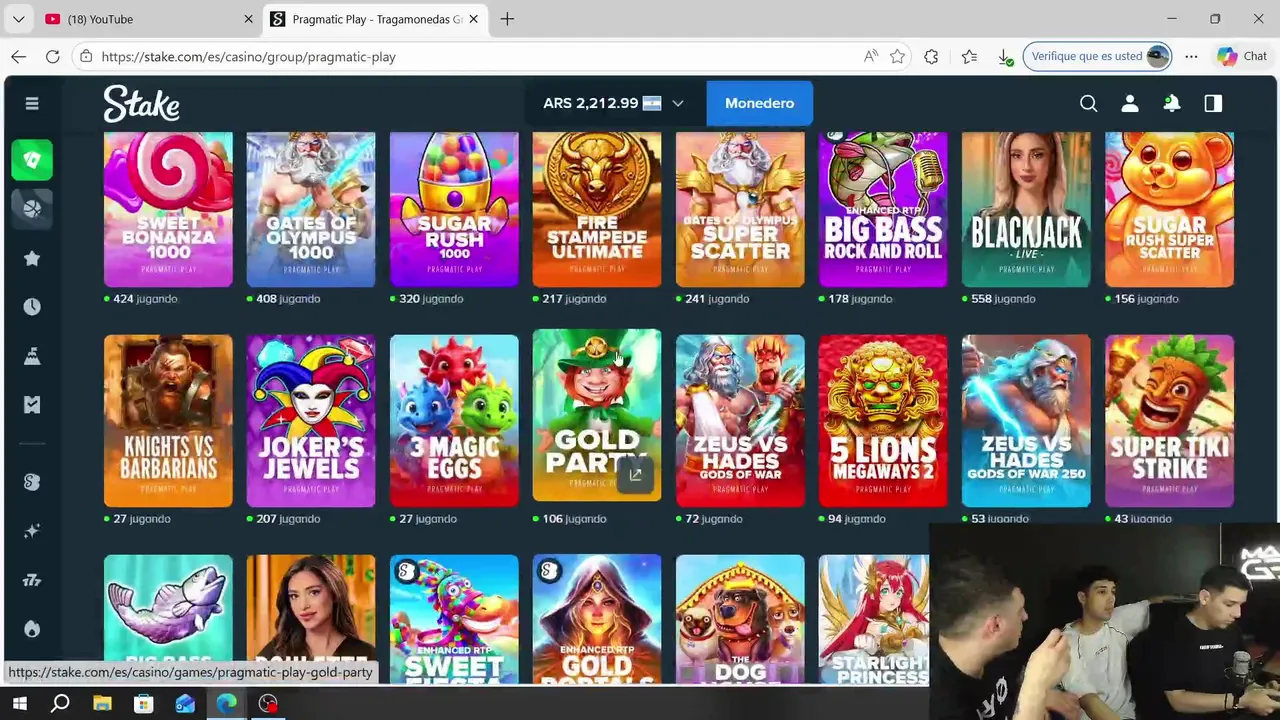Open 3 Magic Eggs game
Screen dimensions: 1280x720
[454, 421]
